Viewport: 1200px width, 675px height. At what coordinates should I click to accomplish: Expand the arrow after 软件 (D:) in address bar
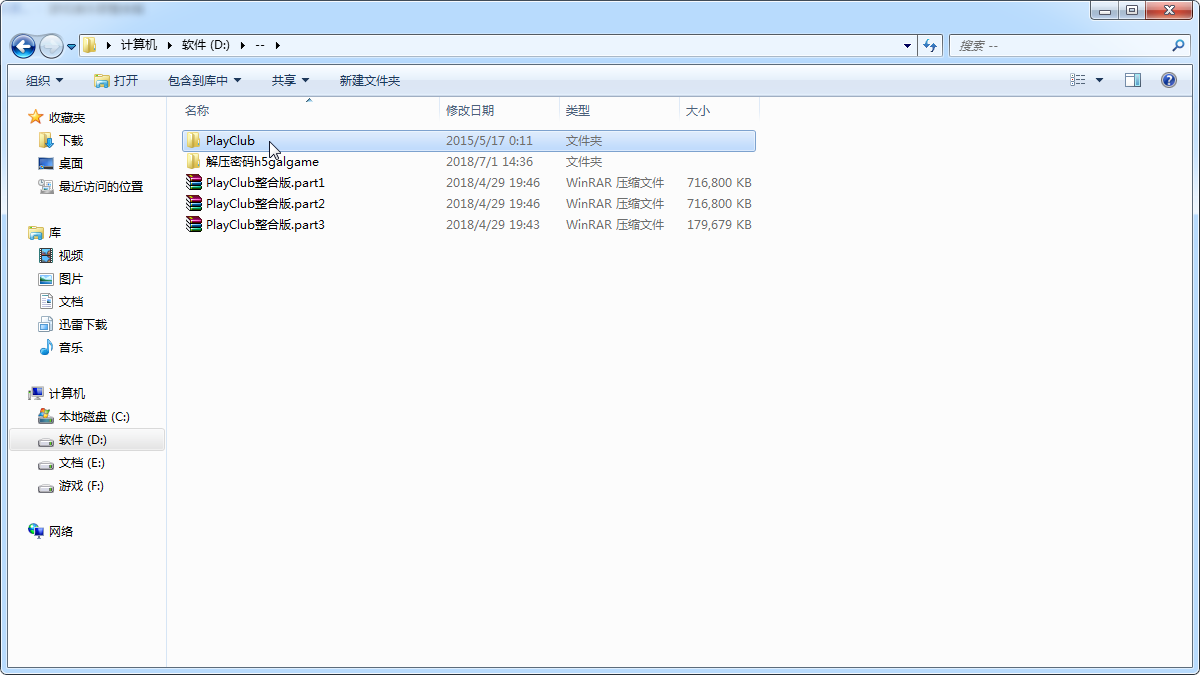pyautogui.click(x=243, y=46)
